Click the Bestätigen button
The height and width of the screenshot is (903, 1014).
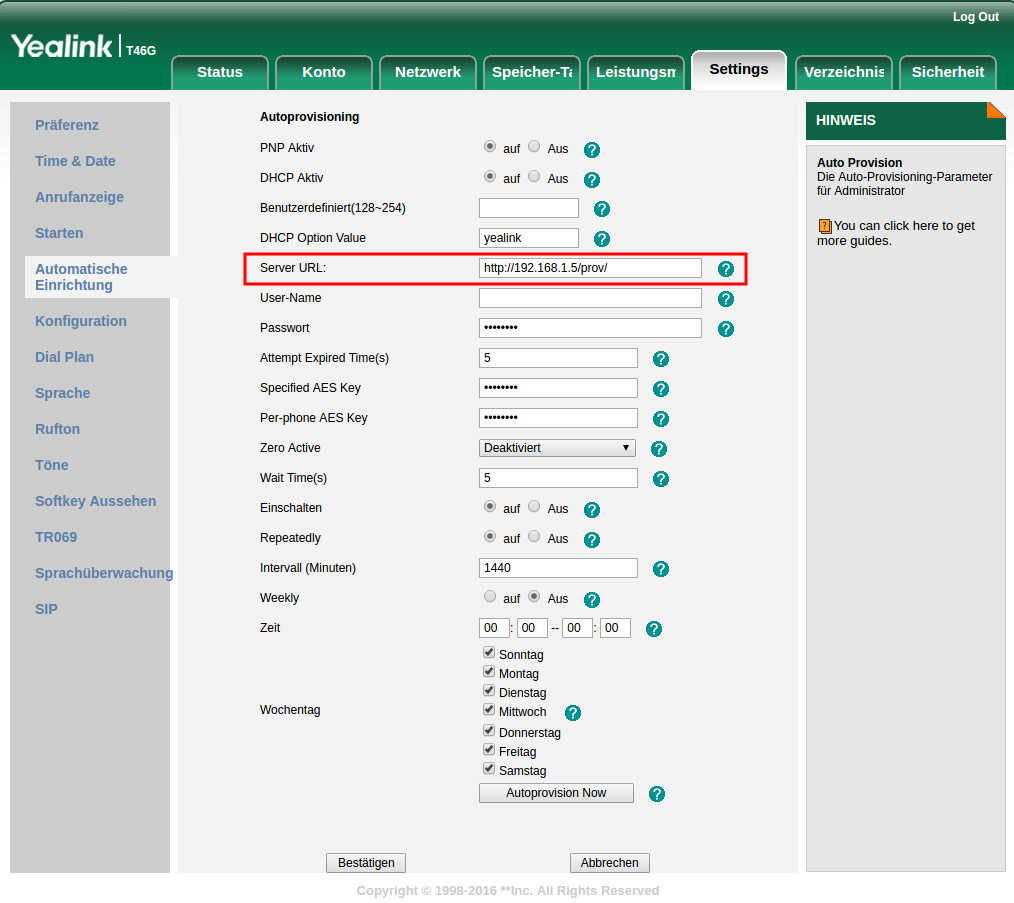pyautogui.click(x=366, y=863)
